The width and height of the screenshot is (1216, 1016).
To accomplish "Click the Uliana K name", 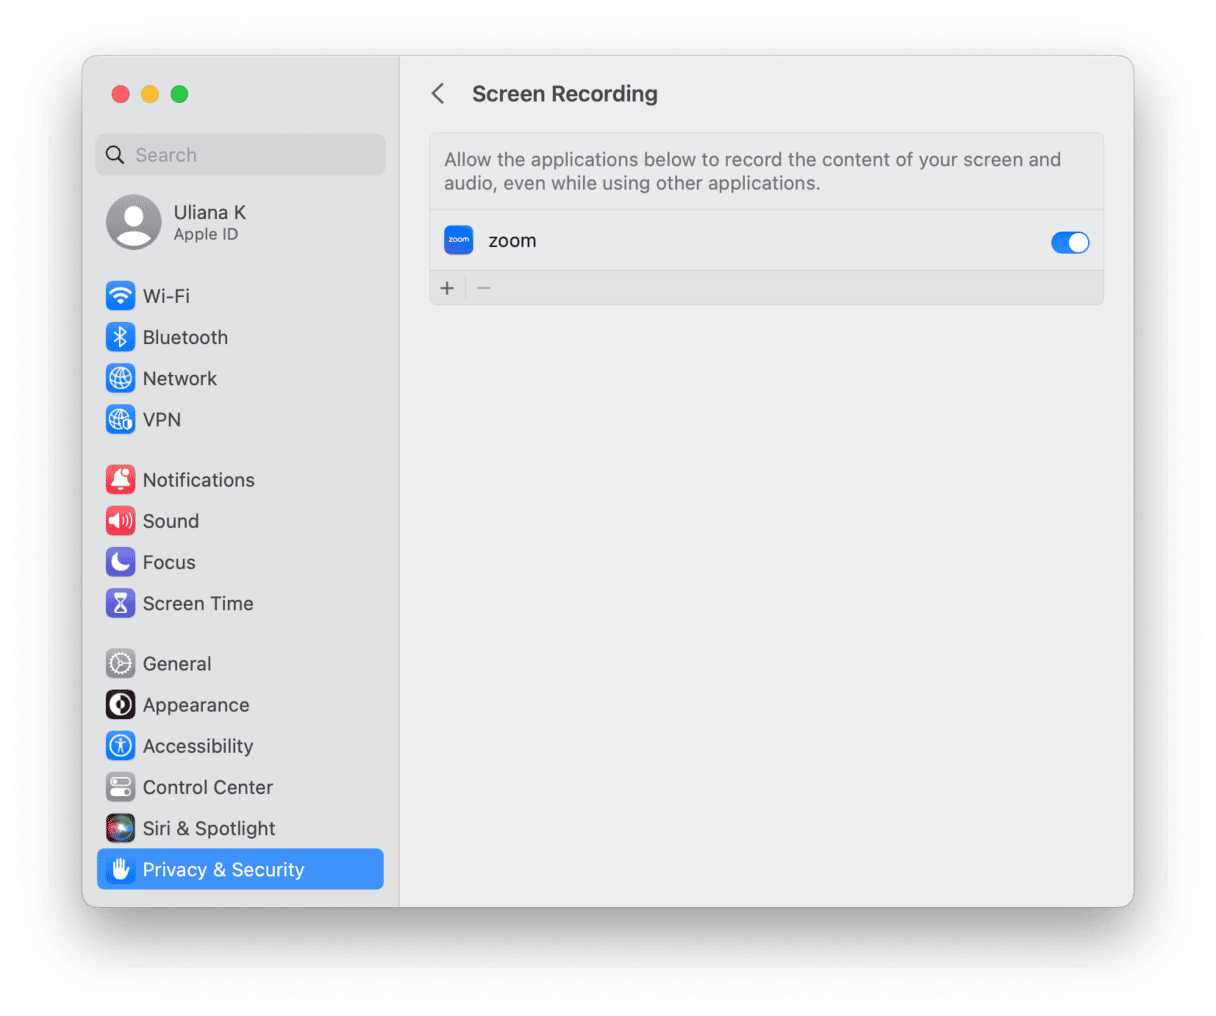I will point(210,212).
